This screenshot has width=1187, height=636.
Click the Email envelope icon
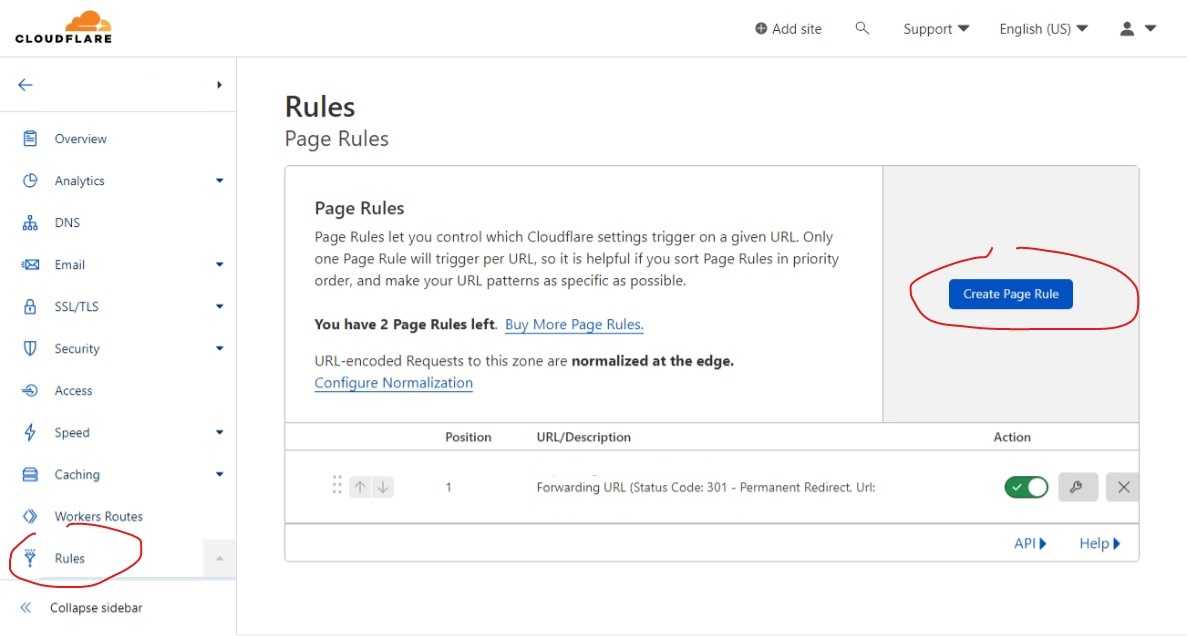(30, 264)
